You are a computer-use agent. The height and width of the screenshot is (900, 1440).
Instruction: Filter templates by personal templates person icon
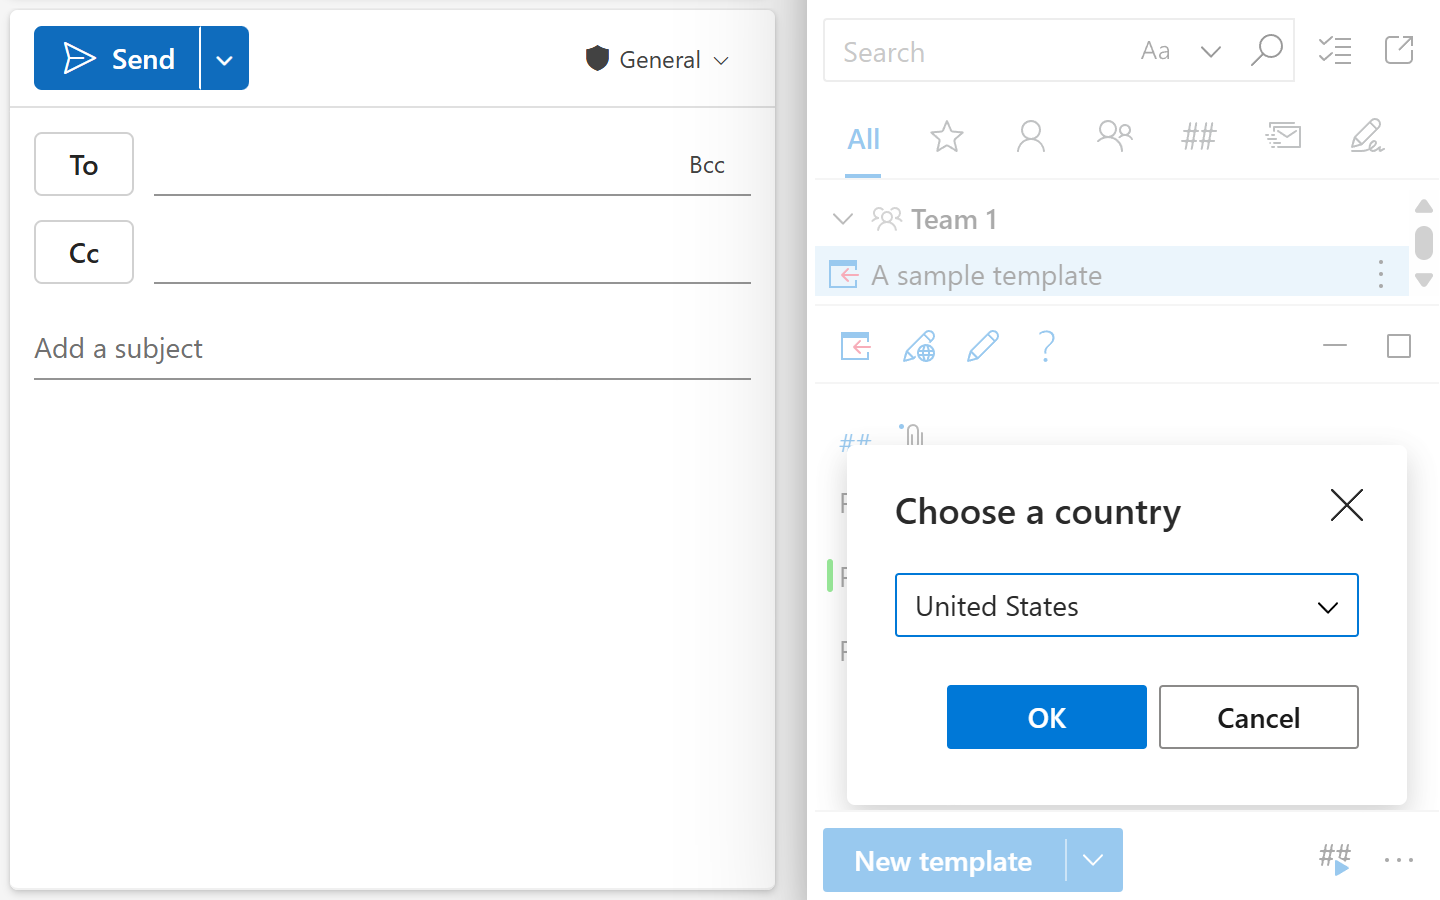[1031, 137]
